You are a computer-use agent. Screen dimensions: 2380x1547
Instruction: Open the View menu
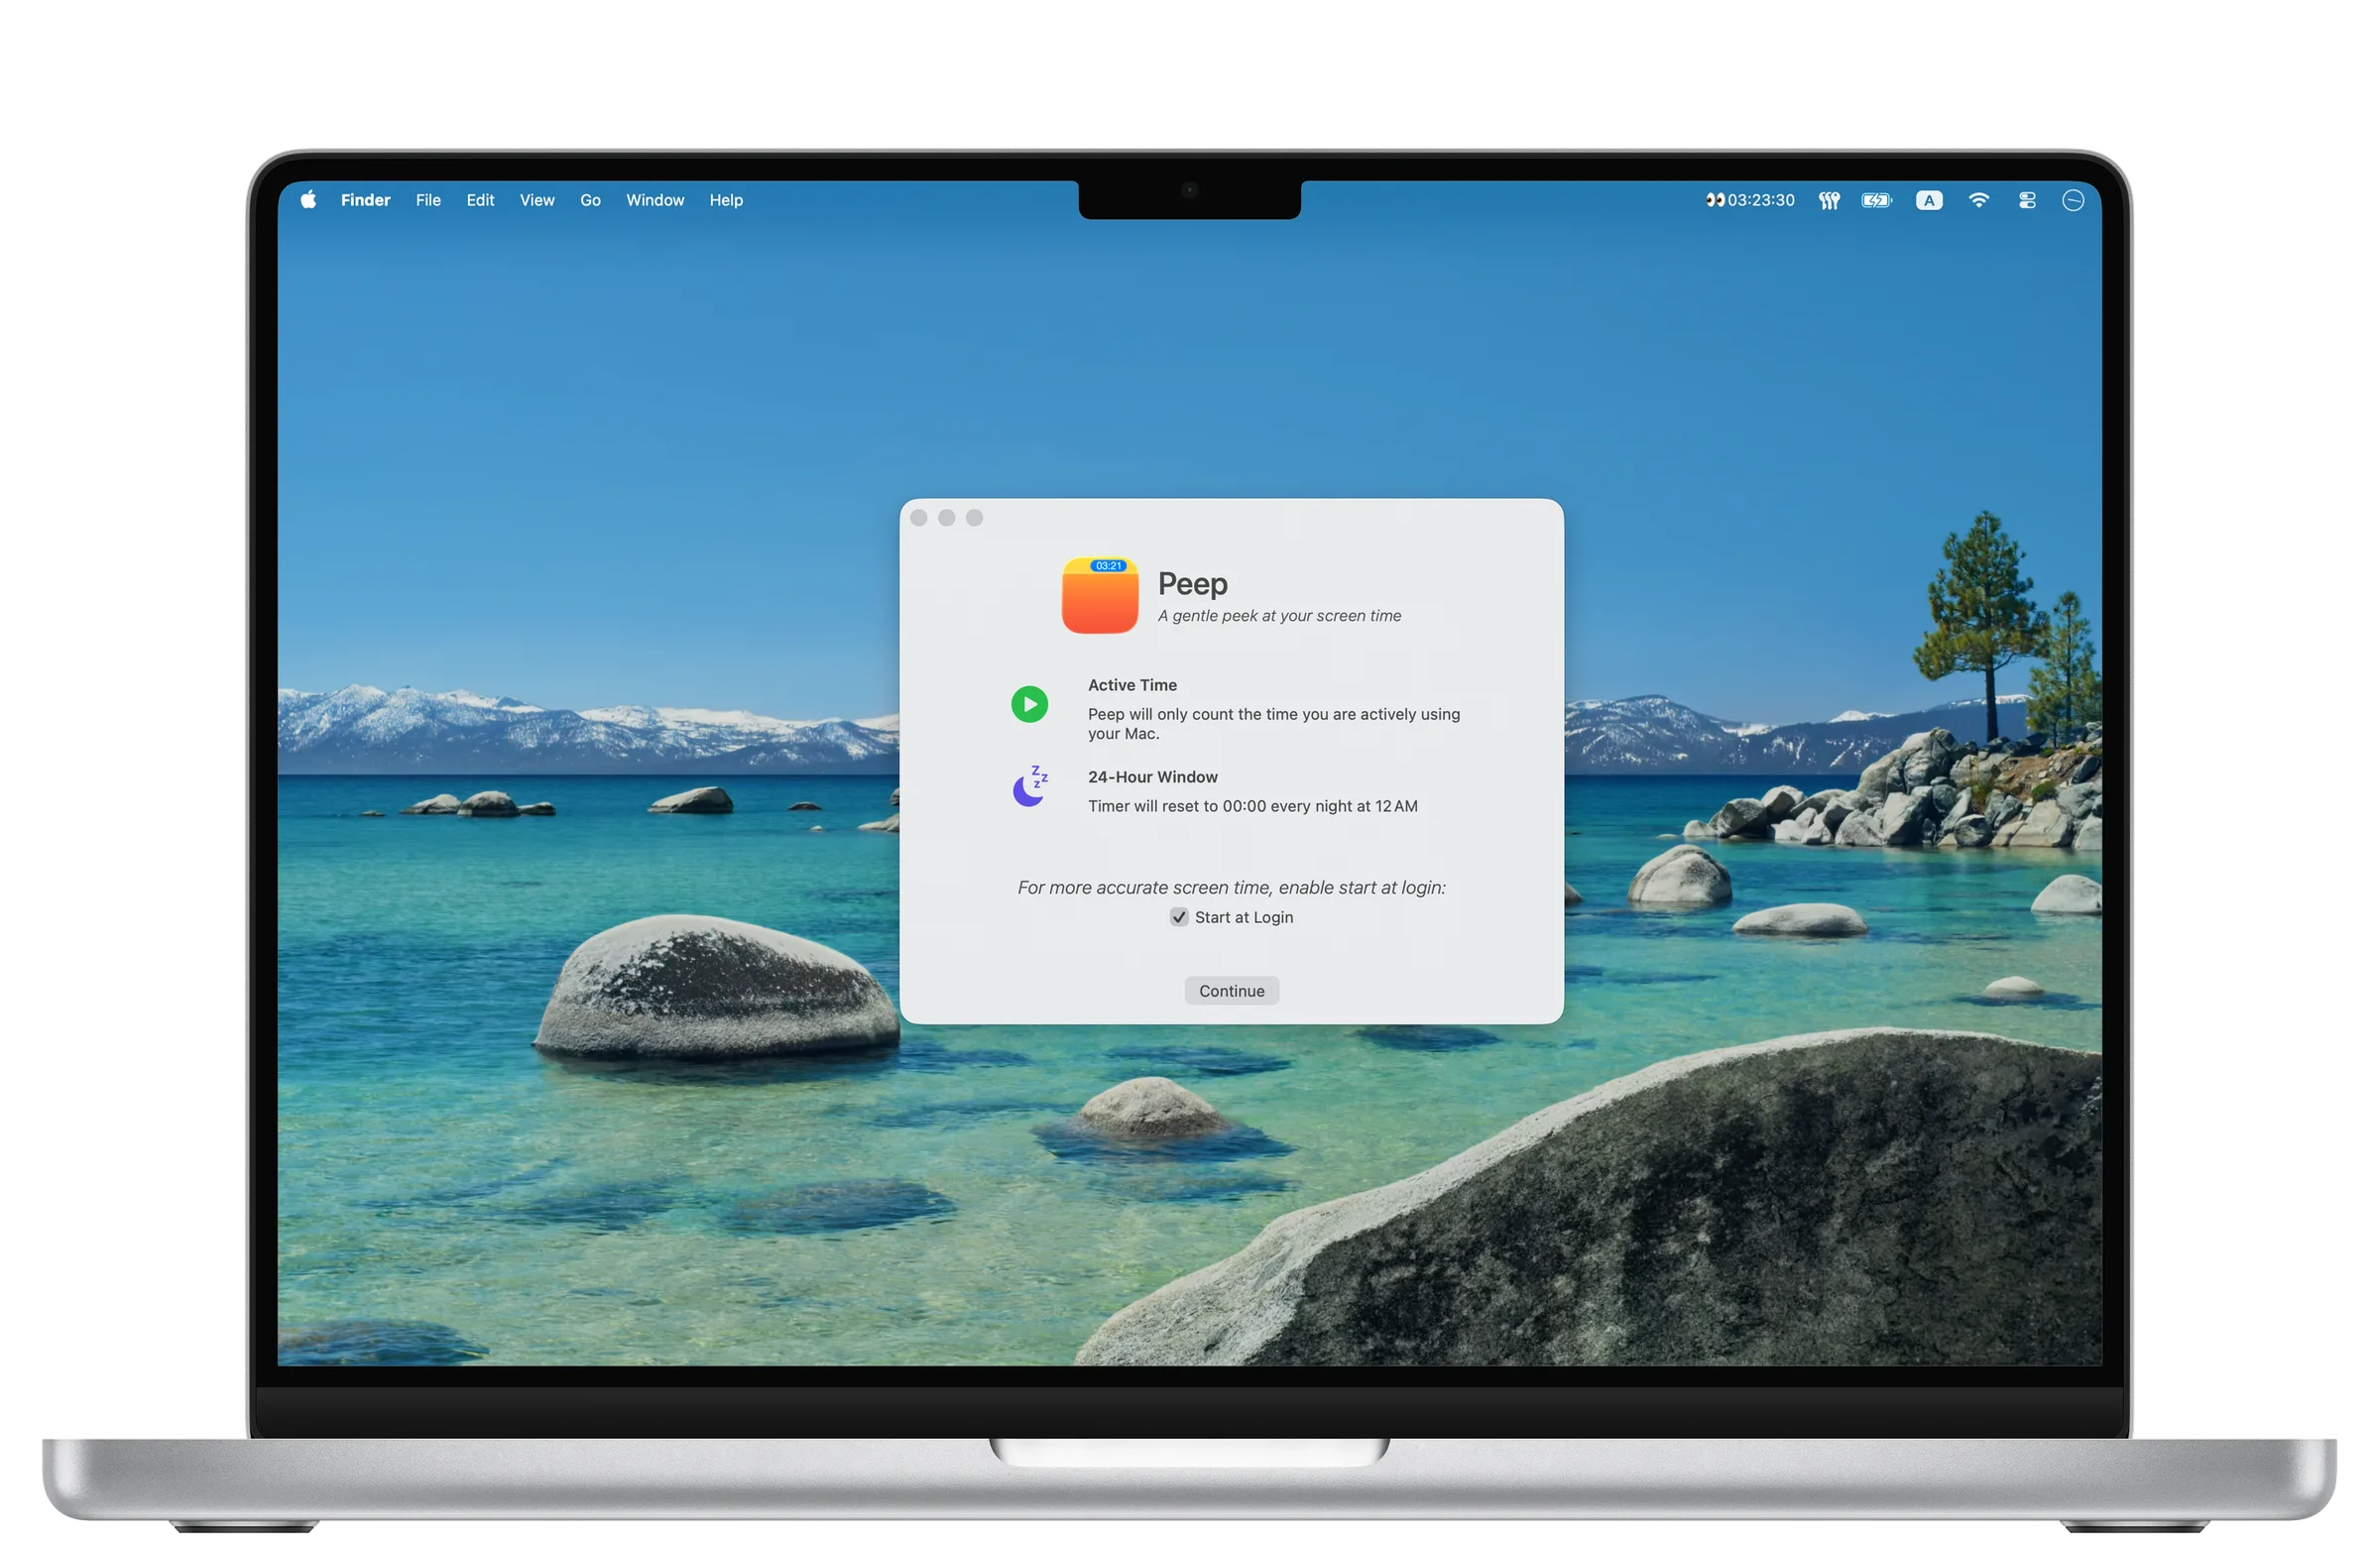pos(537,200)
